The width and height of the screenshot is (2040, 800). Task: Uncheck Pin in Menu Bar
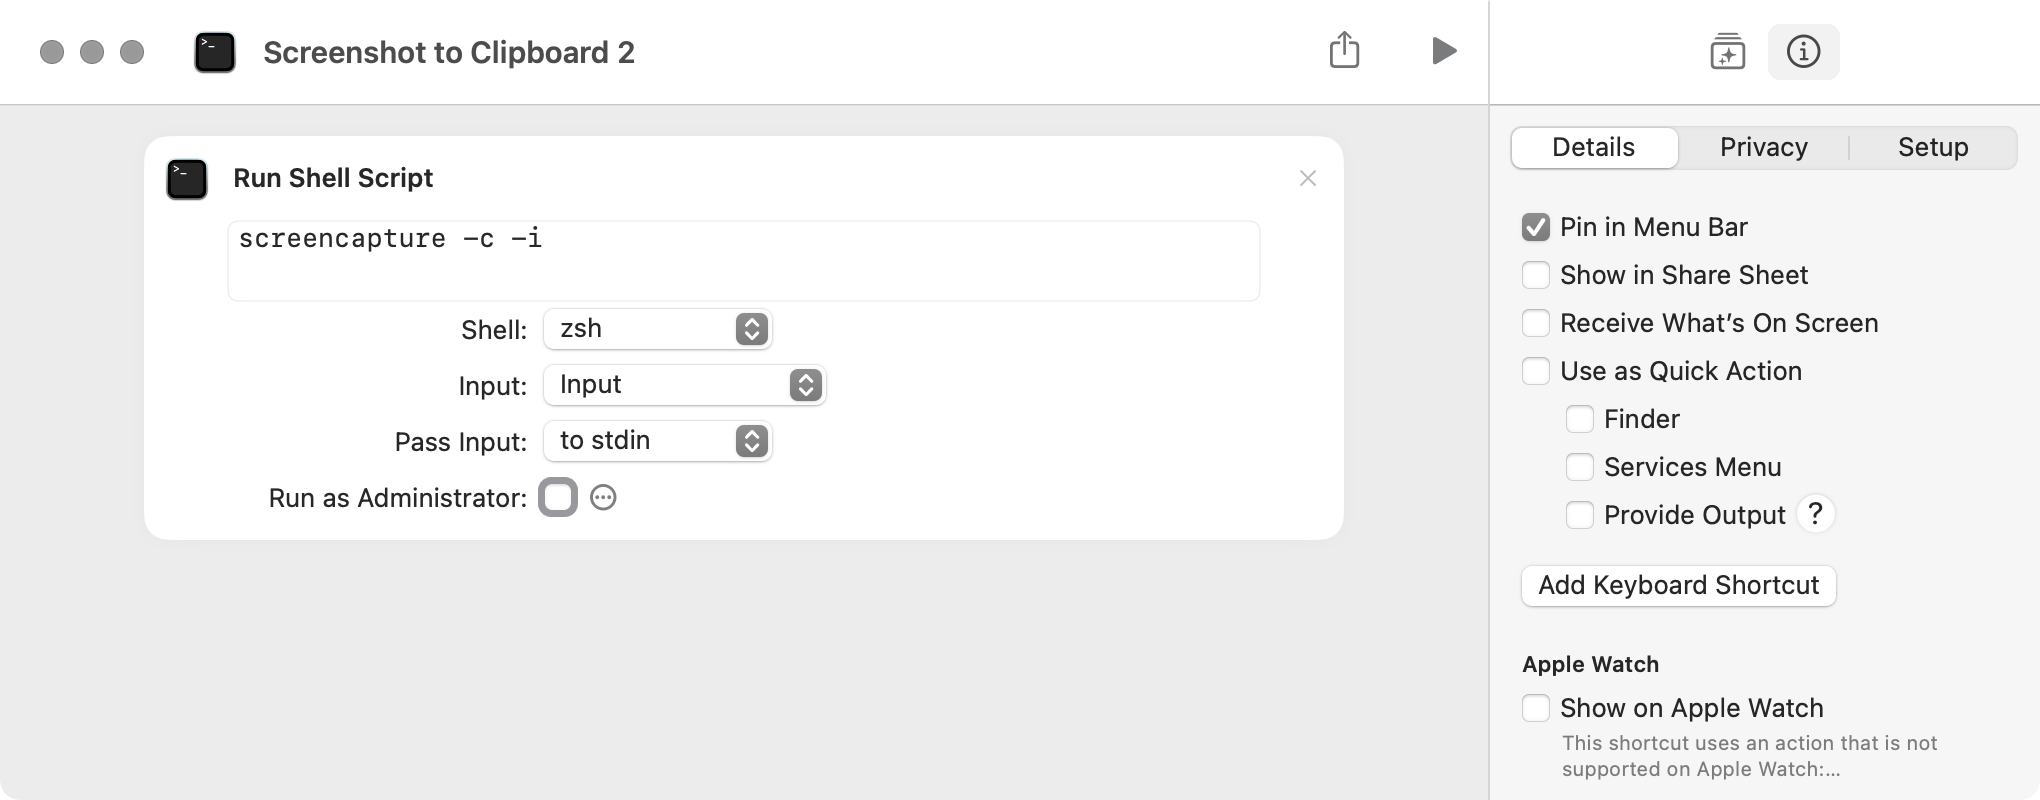pos(1535,227)
